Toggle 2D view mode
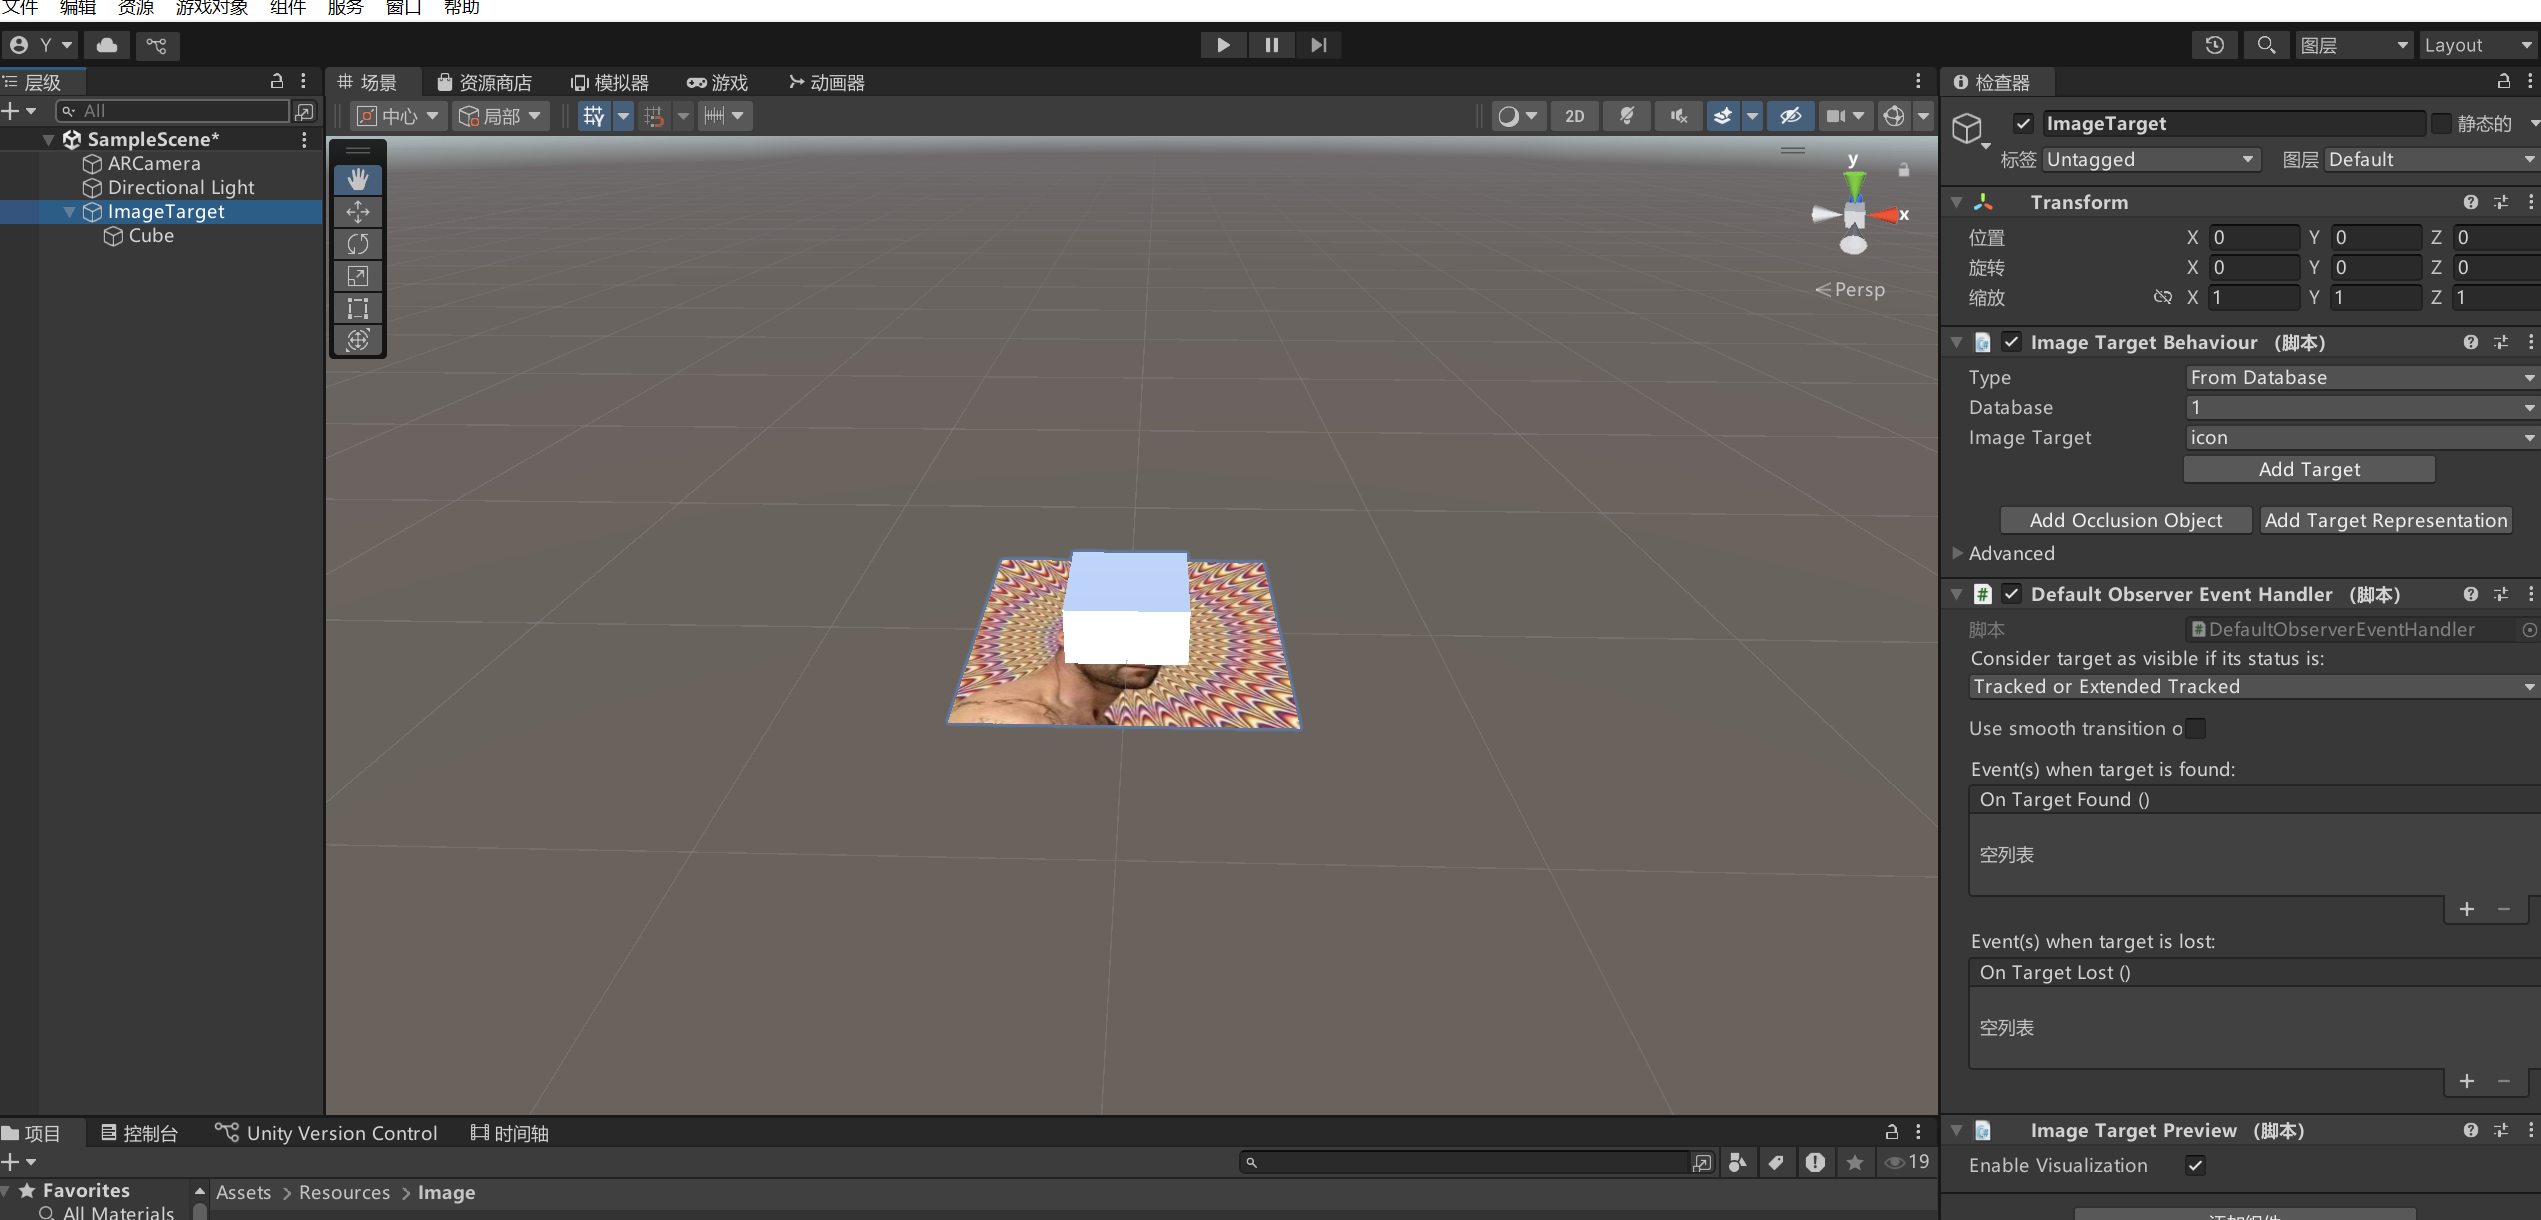Viewport: 2541px width, 1220px height. [x=1574, y=116]
